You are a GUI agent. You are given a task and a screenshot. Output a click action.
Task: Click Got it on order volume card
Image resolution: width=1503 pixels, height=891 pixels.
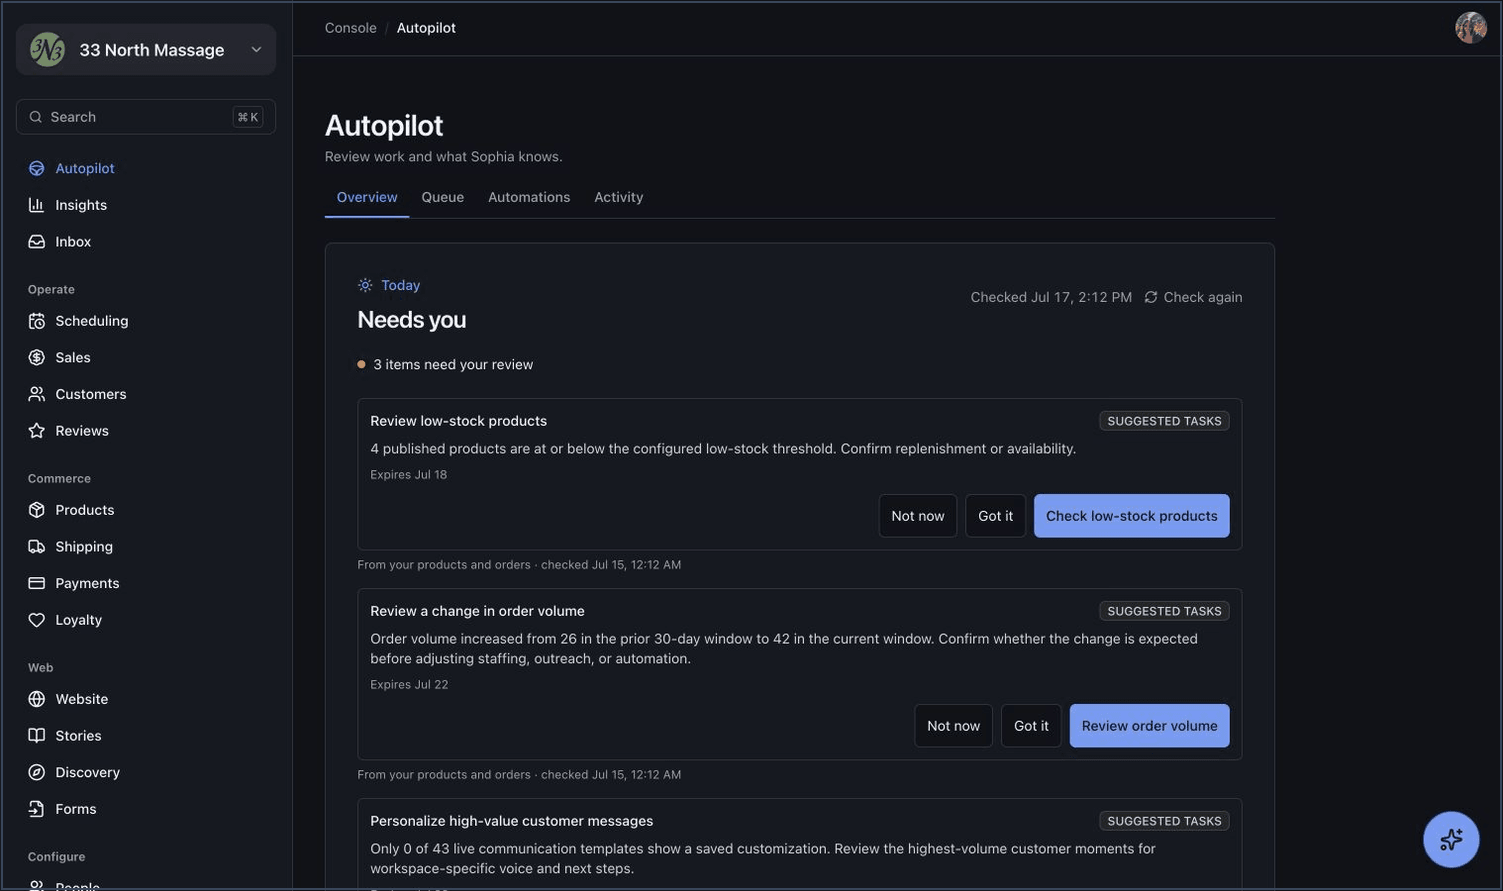(x=1031, y=726)
